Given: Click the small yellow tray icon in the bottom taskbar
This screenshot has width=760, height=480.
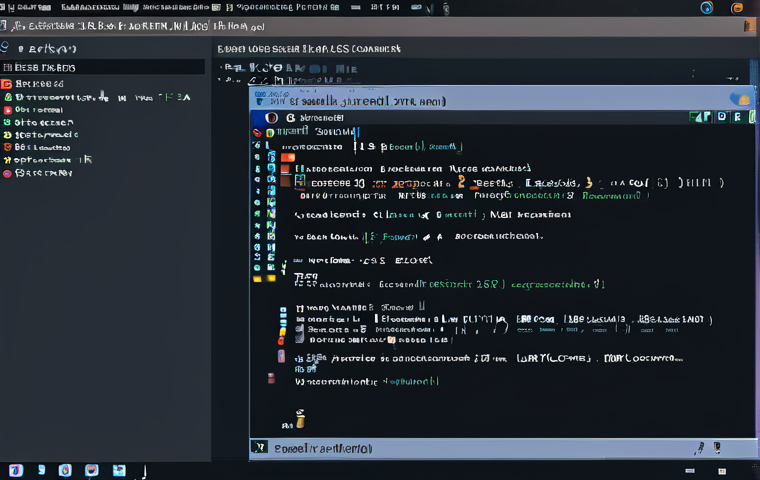Looking at the screenshot, I should coord(722,471).
